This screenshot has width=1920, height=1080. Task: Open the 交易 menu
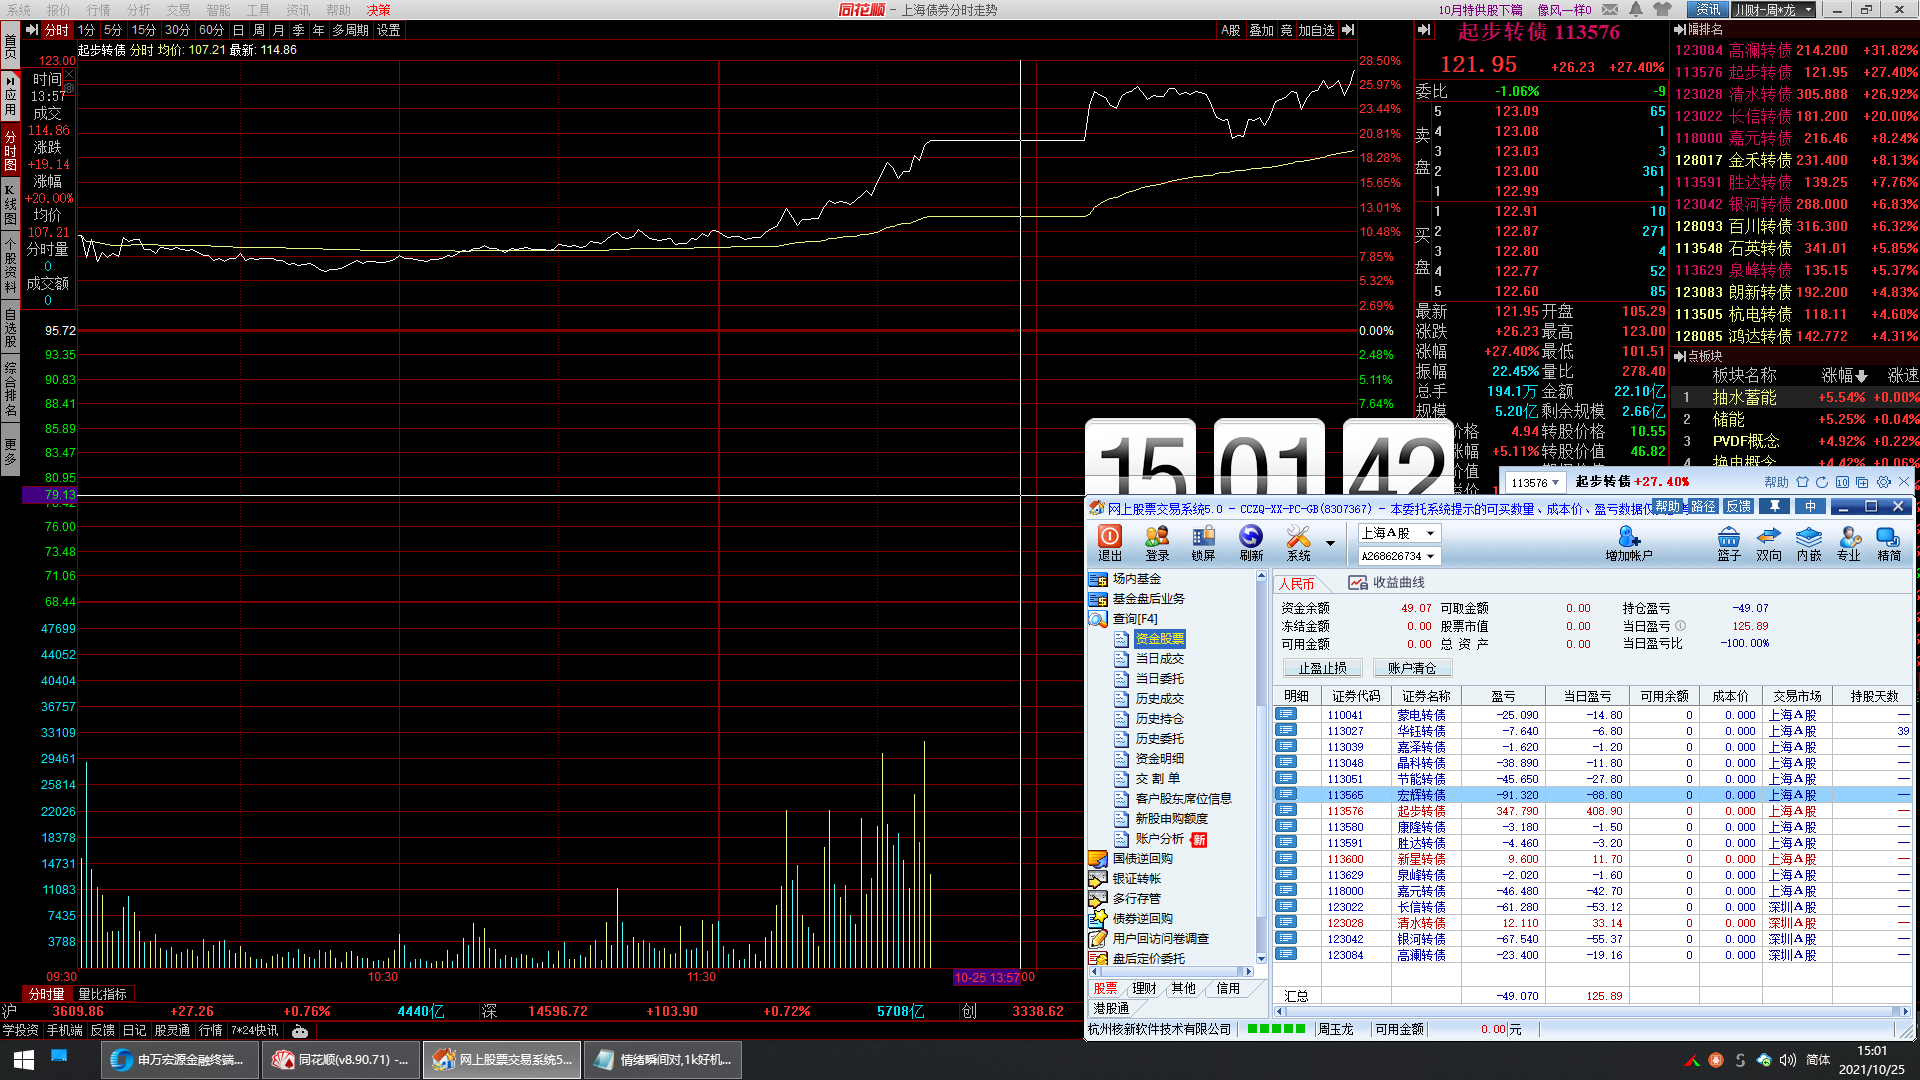coord(178,9)
